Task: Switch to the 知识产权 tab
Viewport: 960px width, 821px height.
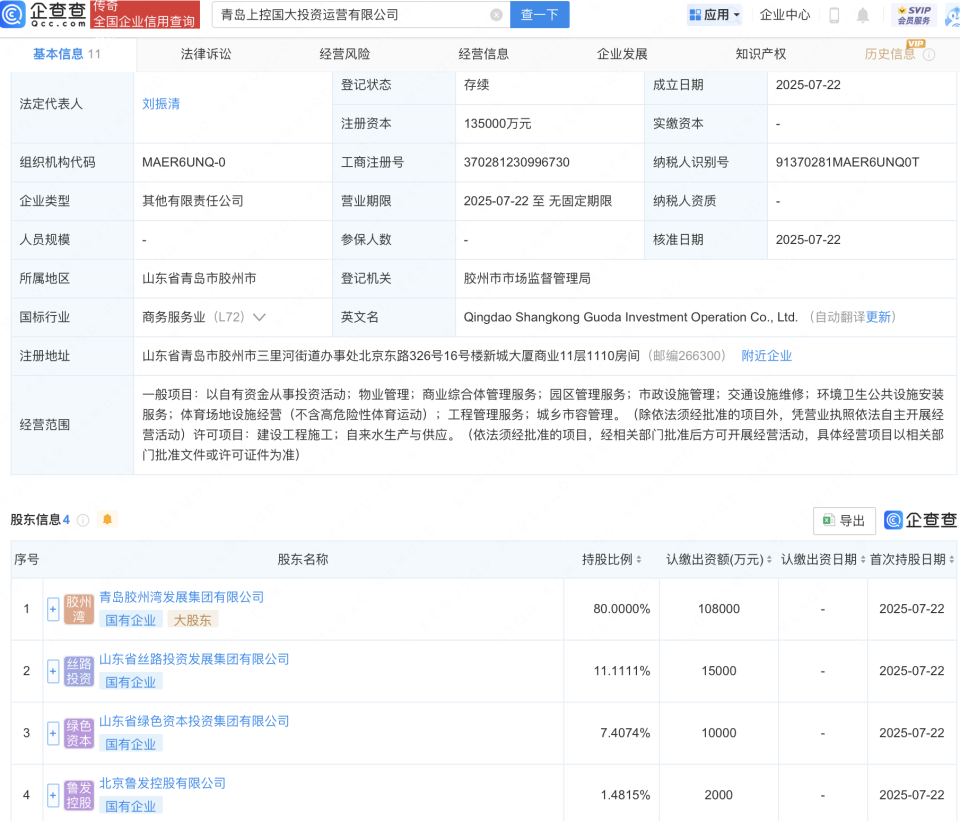Action: (760, 54)
